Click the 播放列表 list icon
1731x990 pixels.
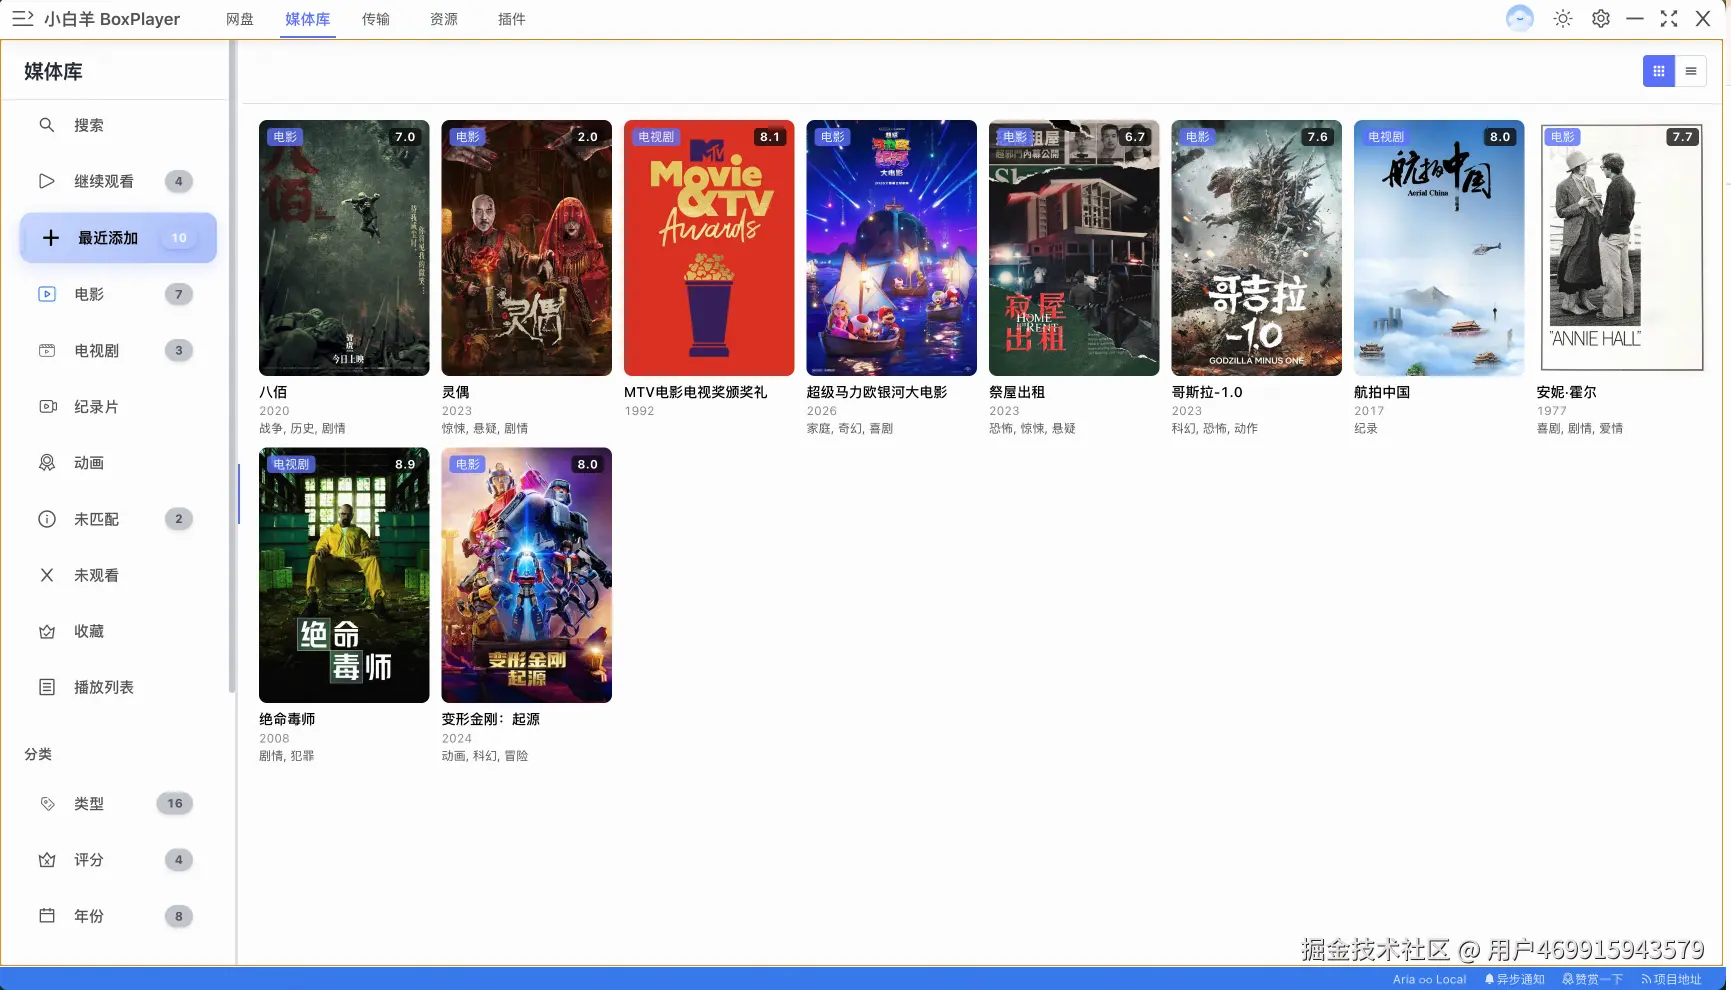coord(47,687)
